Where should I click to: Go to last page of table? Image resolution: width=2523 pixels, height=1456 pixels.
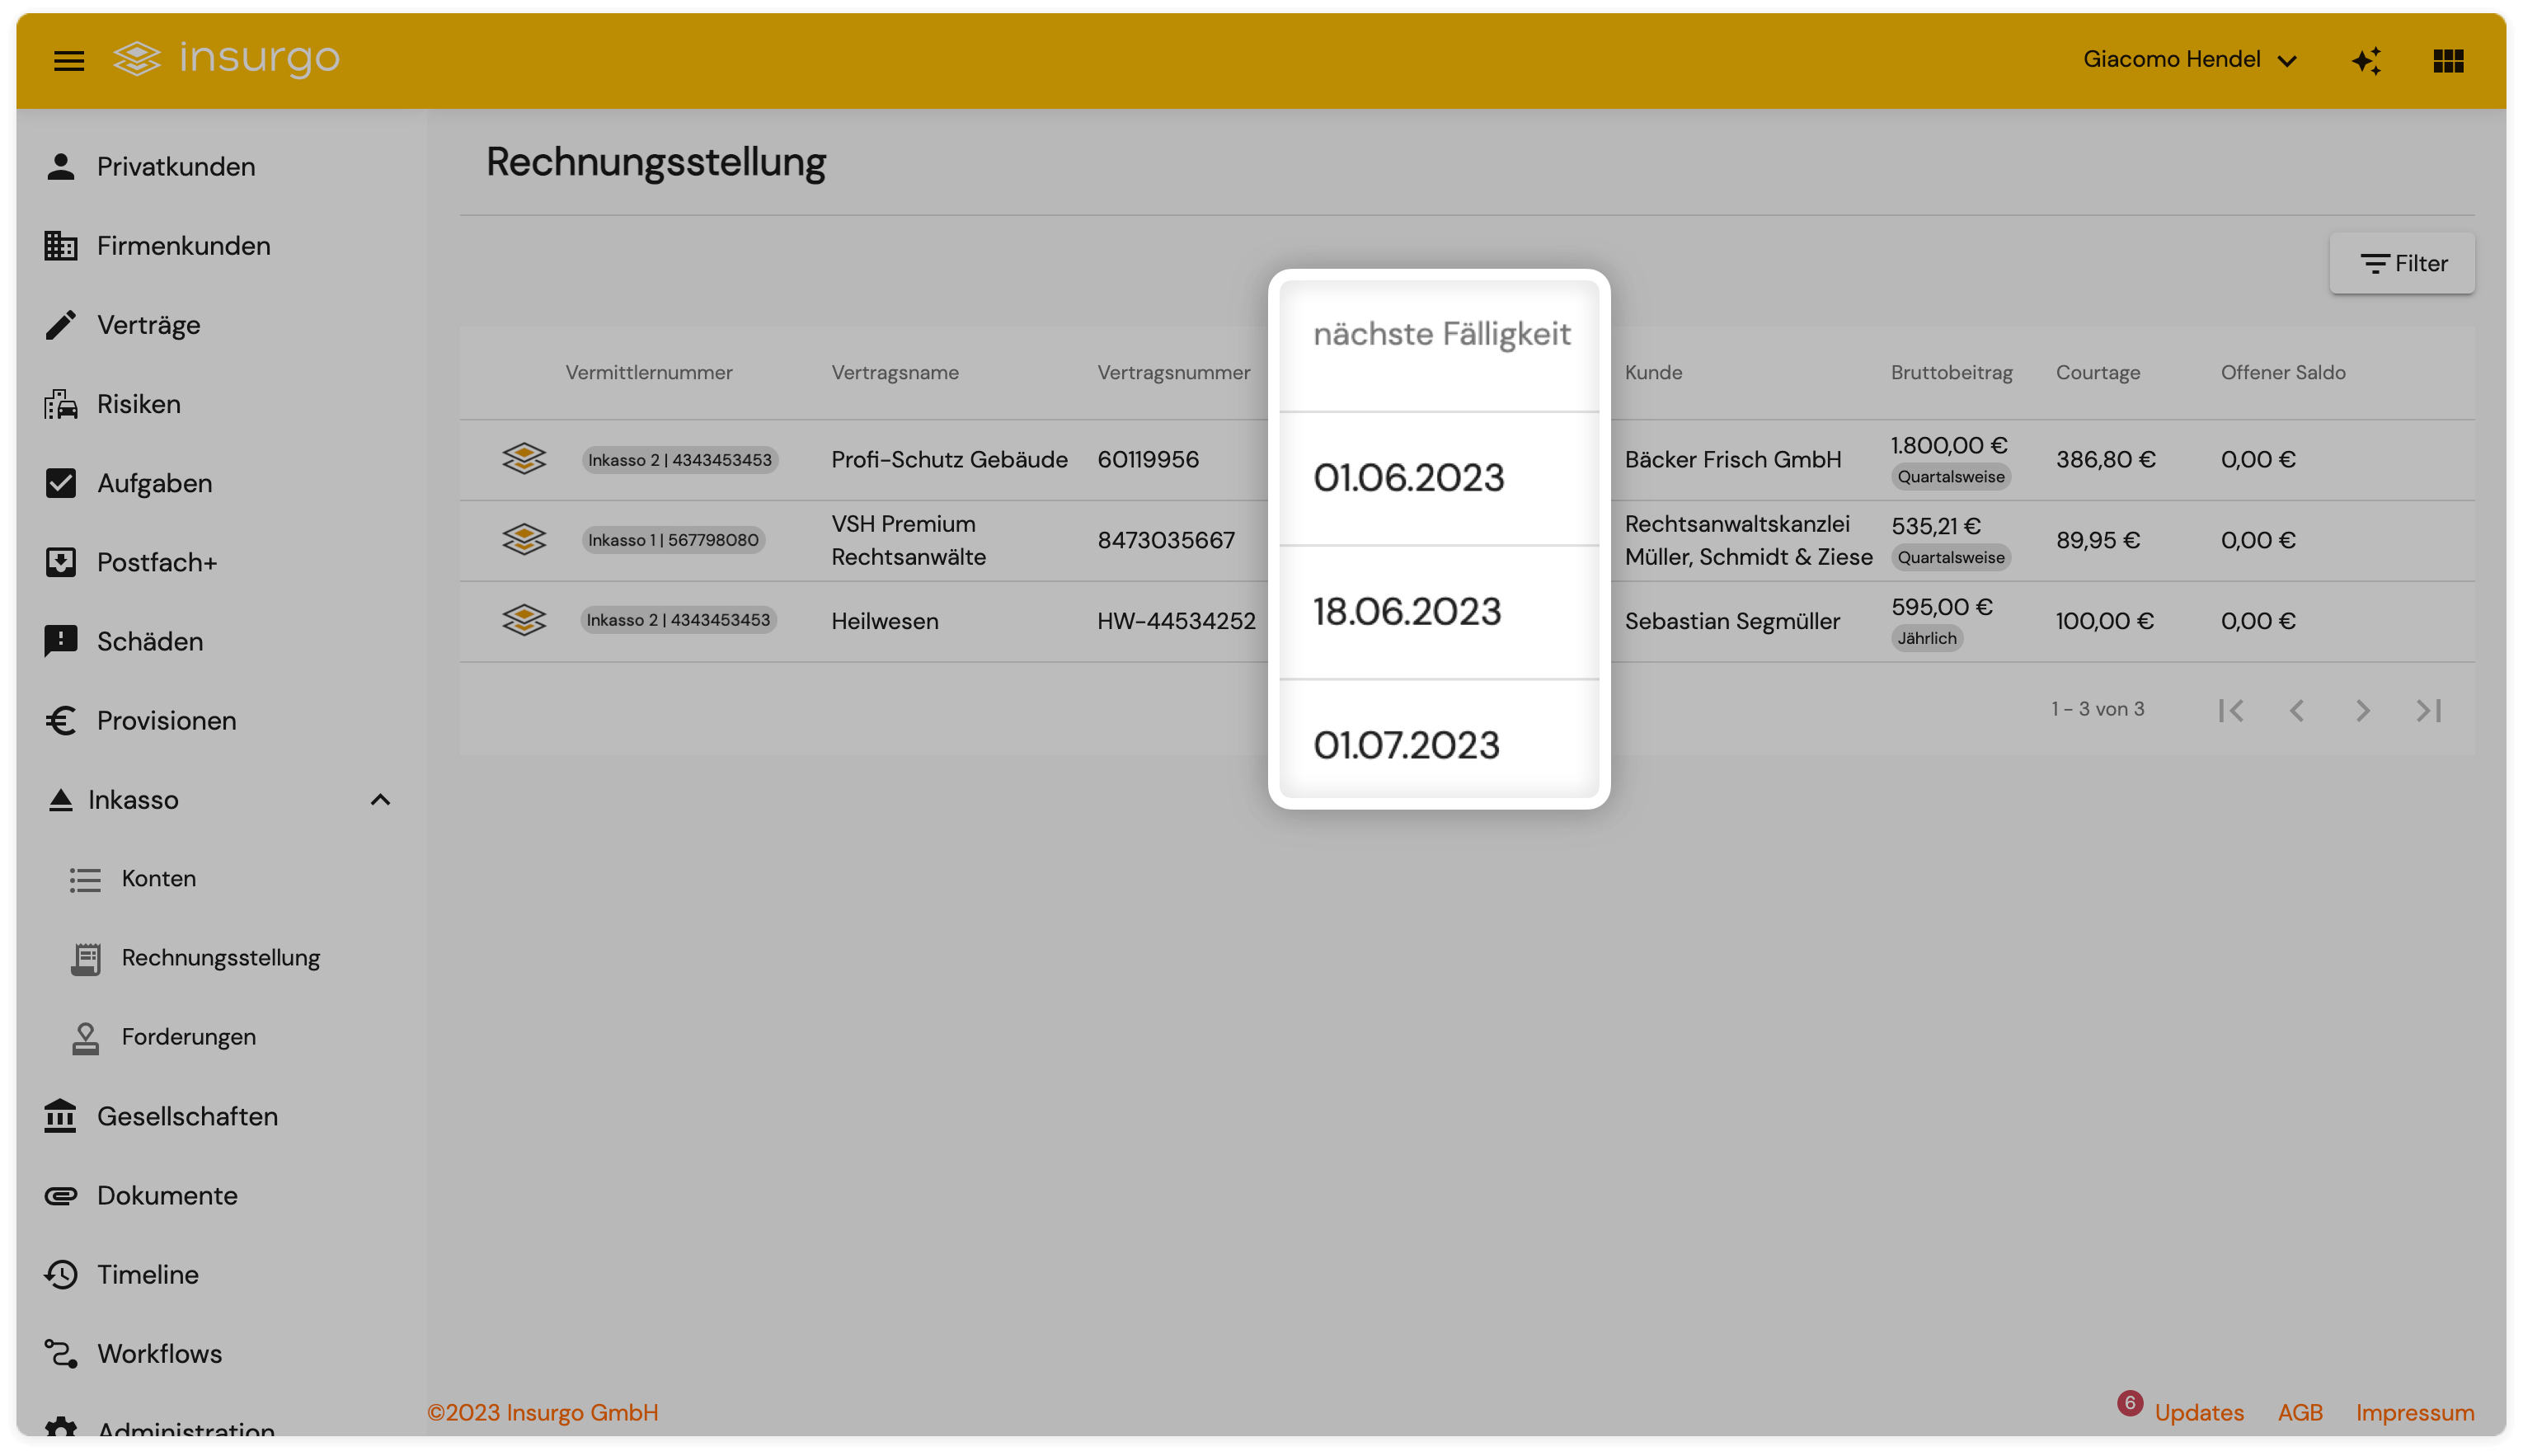click(x=2428, y=709)
